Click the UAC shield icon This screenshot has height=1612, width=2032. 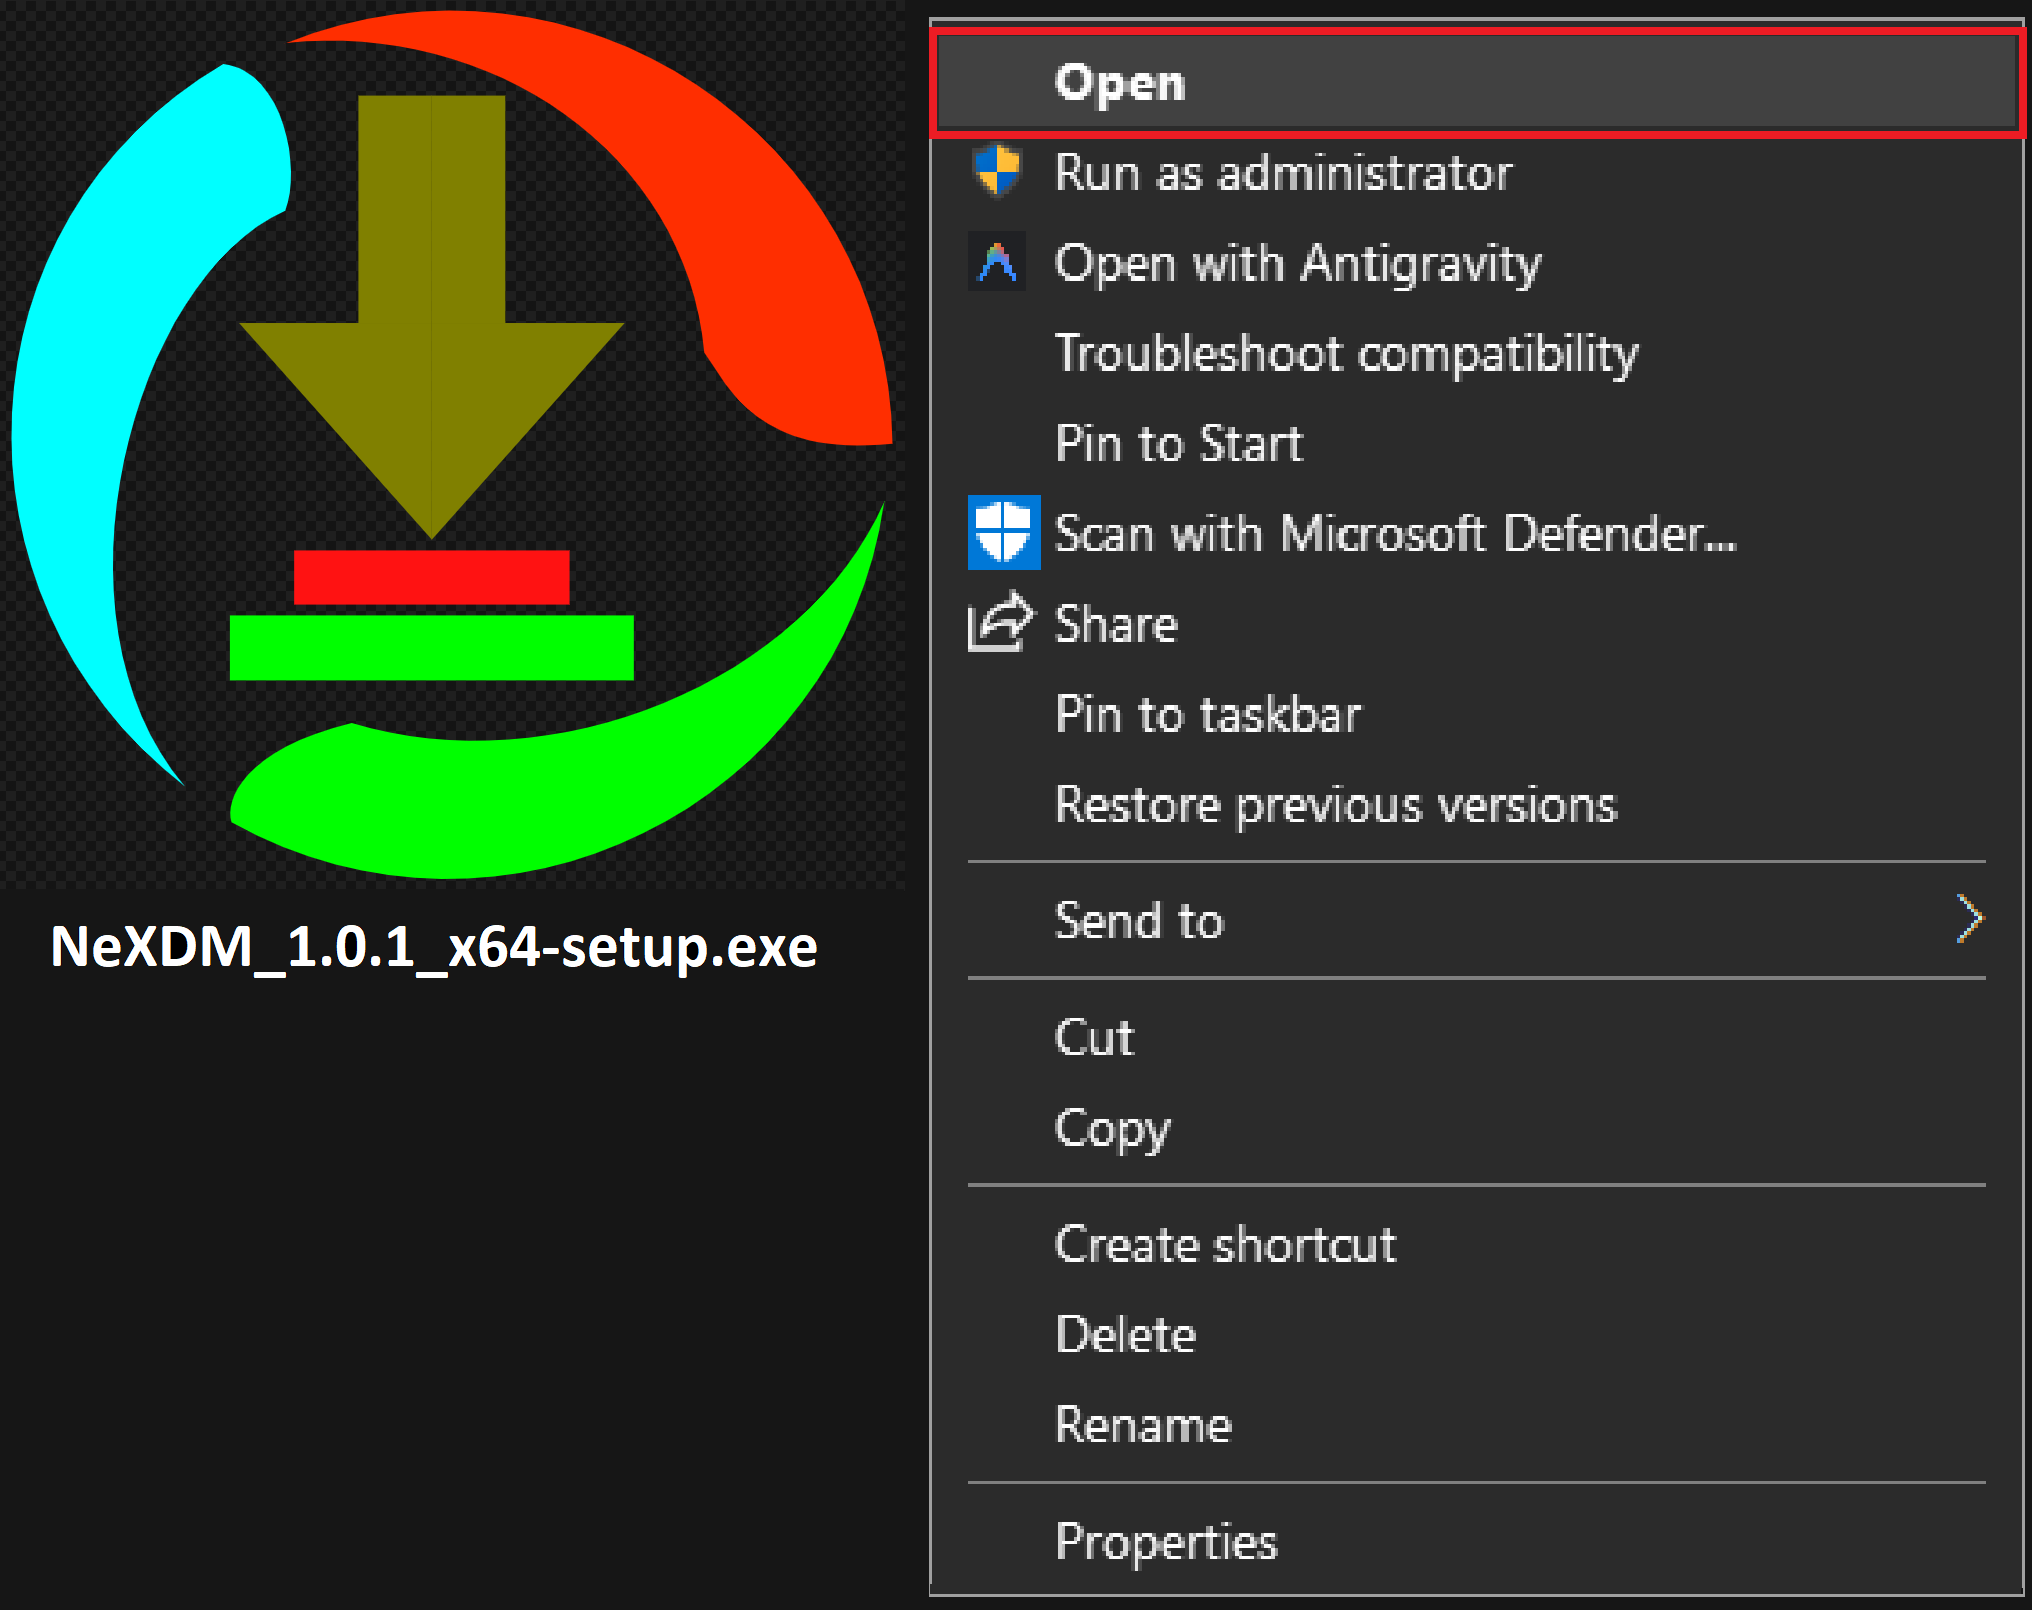(997, 171)
